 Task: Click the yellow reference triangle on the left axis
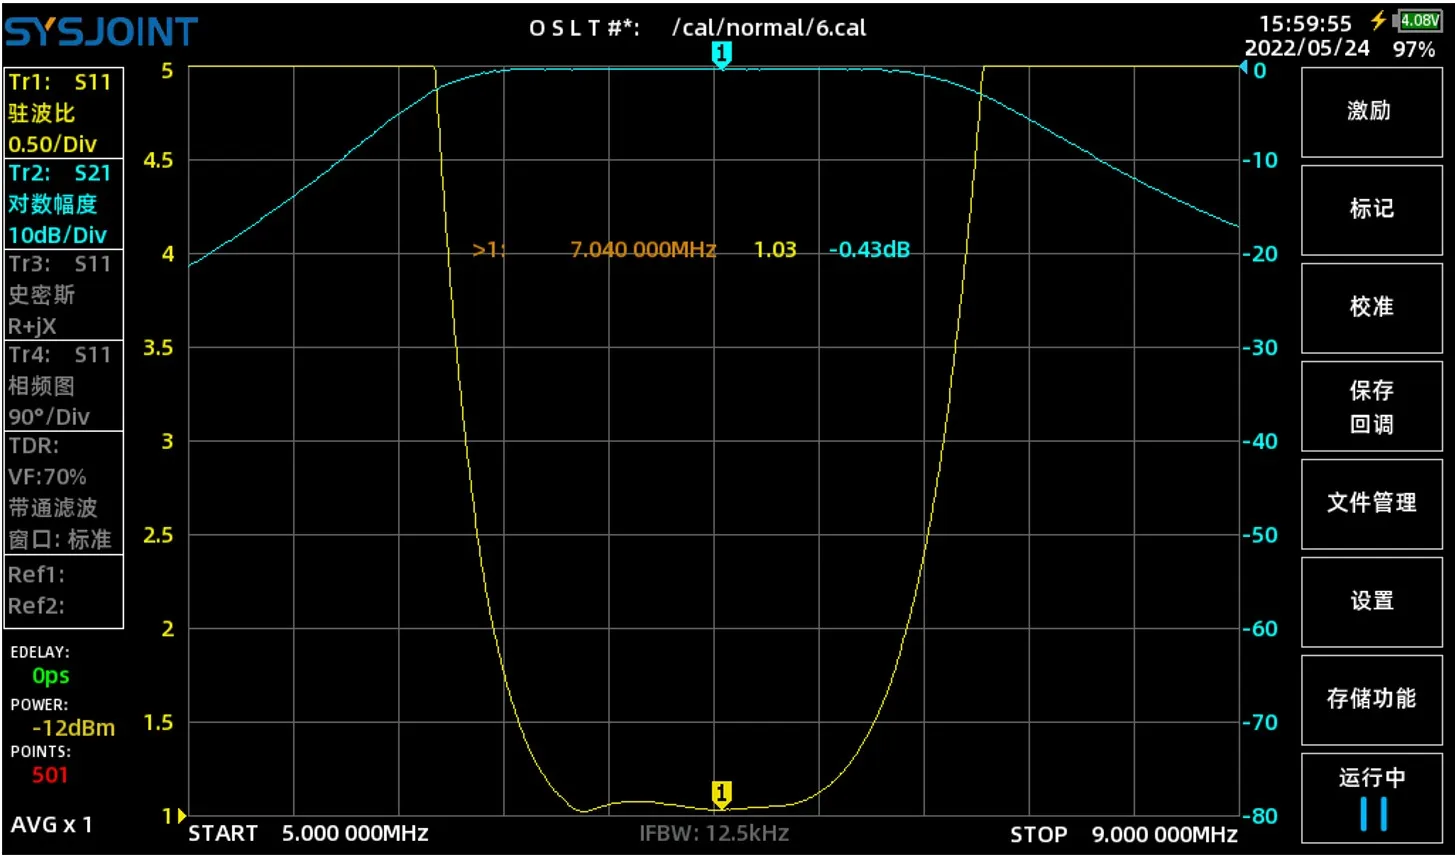[x=181, y=816]
